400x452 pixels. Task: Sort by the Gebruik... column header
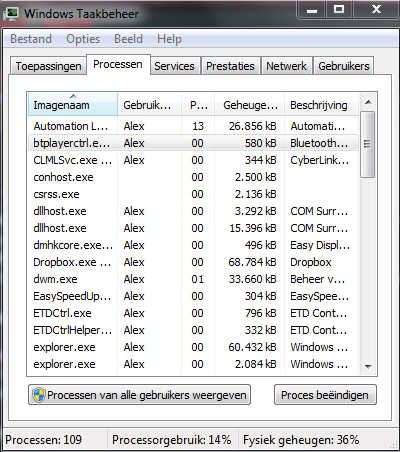tap(149, 105)
